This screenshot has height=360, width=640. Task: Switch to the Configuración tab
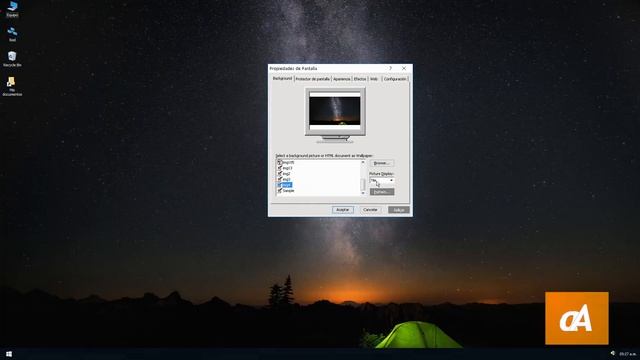tap(395, 79)
